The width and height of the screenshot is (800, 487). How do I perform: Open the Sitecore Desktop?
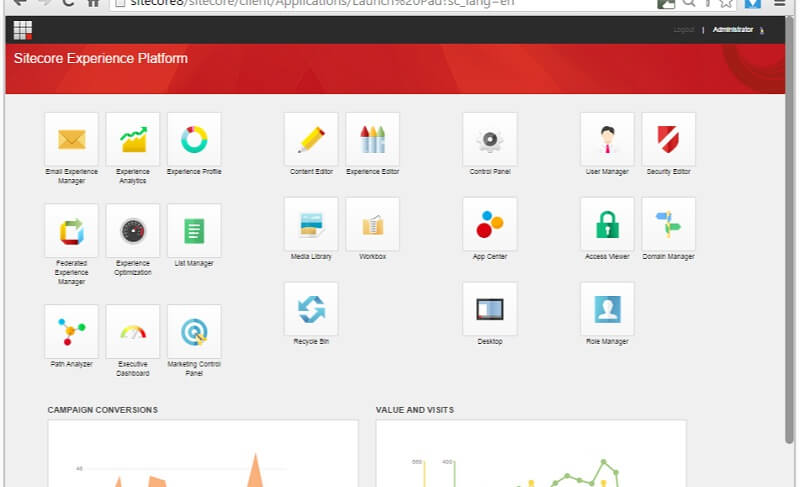click(x=490, y=309)
